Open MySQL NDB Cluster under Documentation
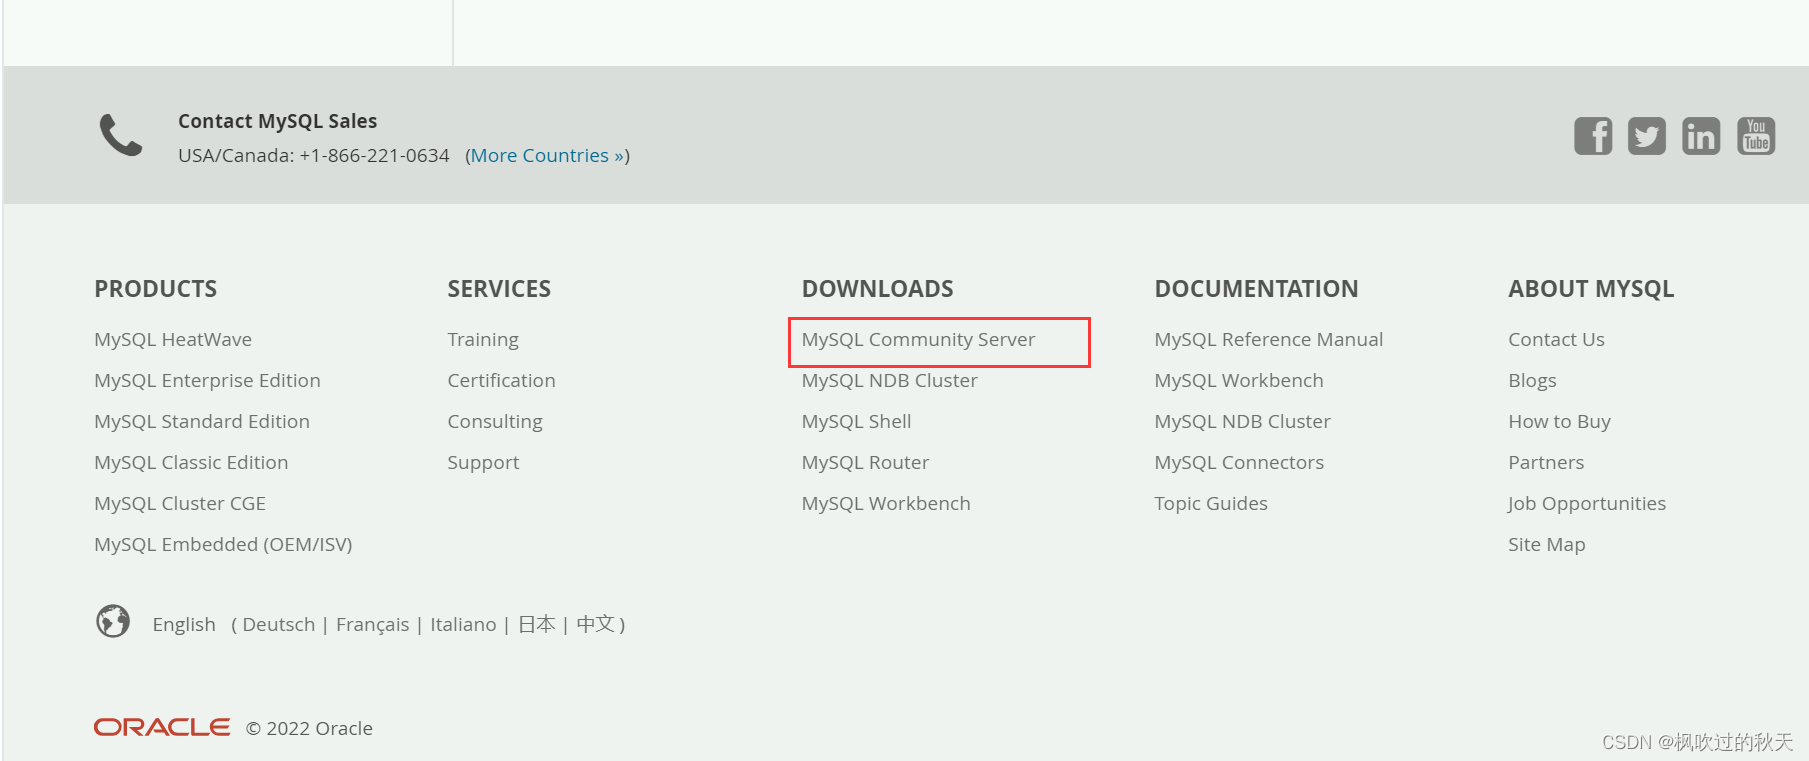Viewport: 1809px width, 761px height. coord(1242,422)
